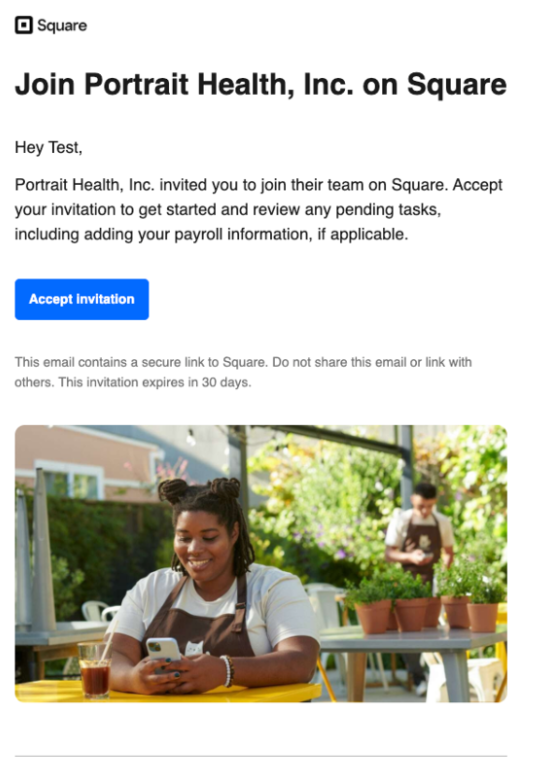Click the beaded bracelet on woman's wrist
Screen dimensions: 533x770
[227, 671]
